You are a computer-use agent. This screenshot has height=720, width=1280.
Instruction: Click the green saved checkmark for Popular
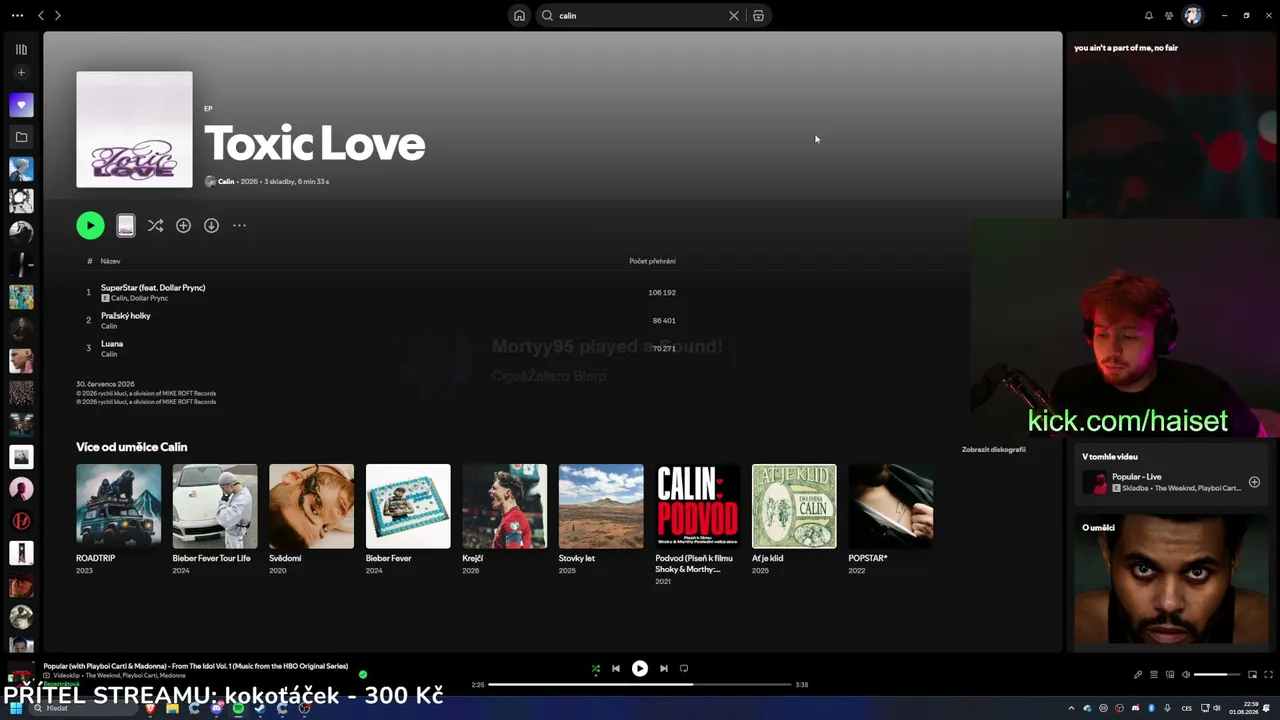point(363,675)
